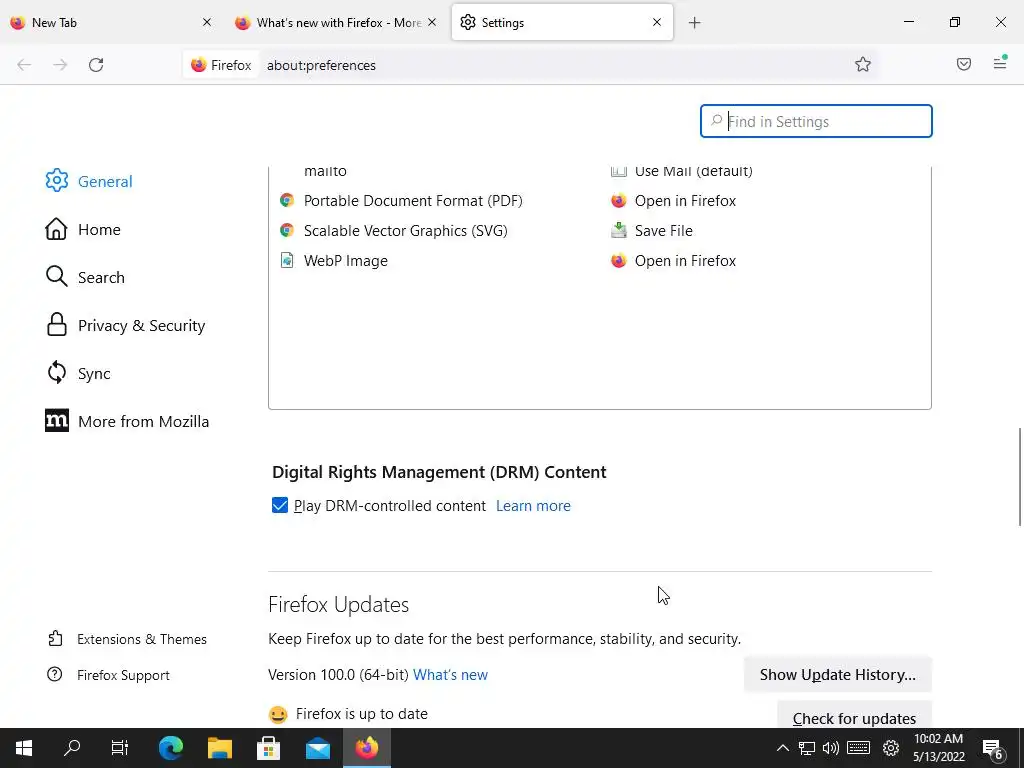1024x768 pixels.
Task: Go back with the back arrow
Action: pyautogui.click(x=24, y=65)
